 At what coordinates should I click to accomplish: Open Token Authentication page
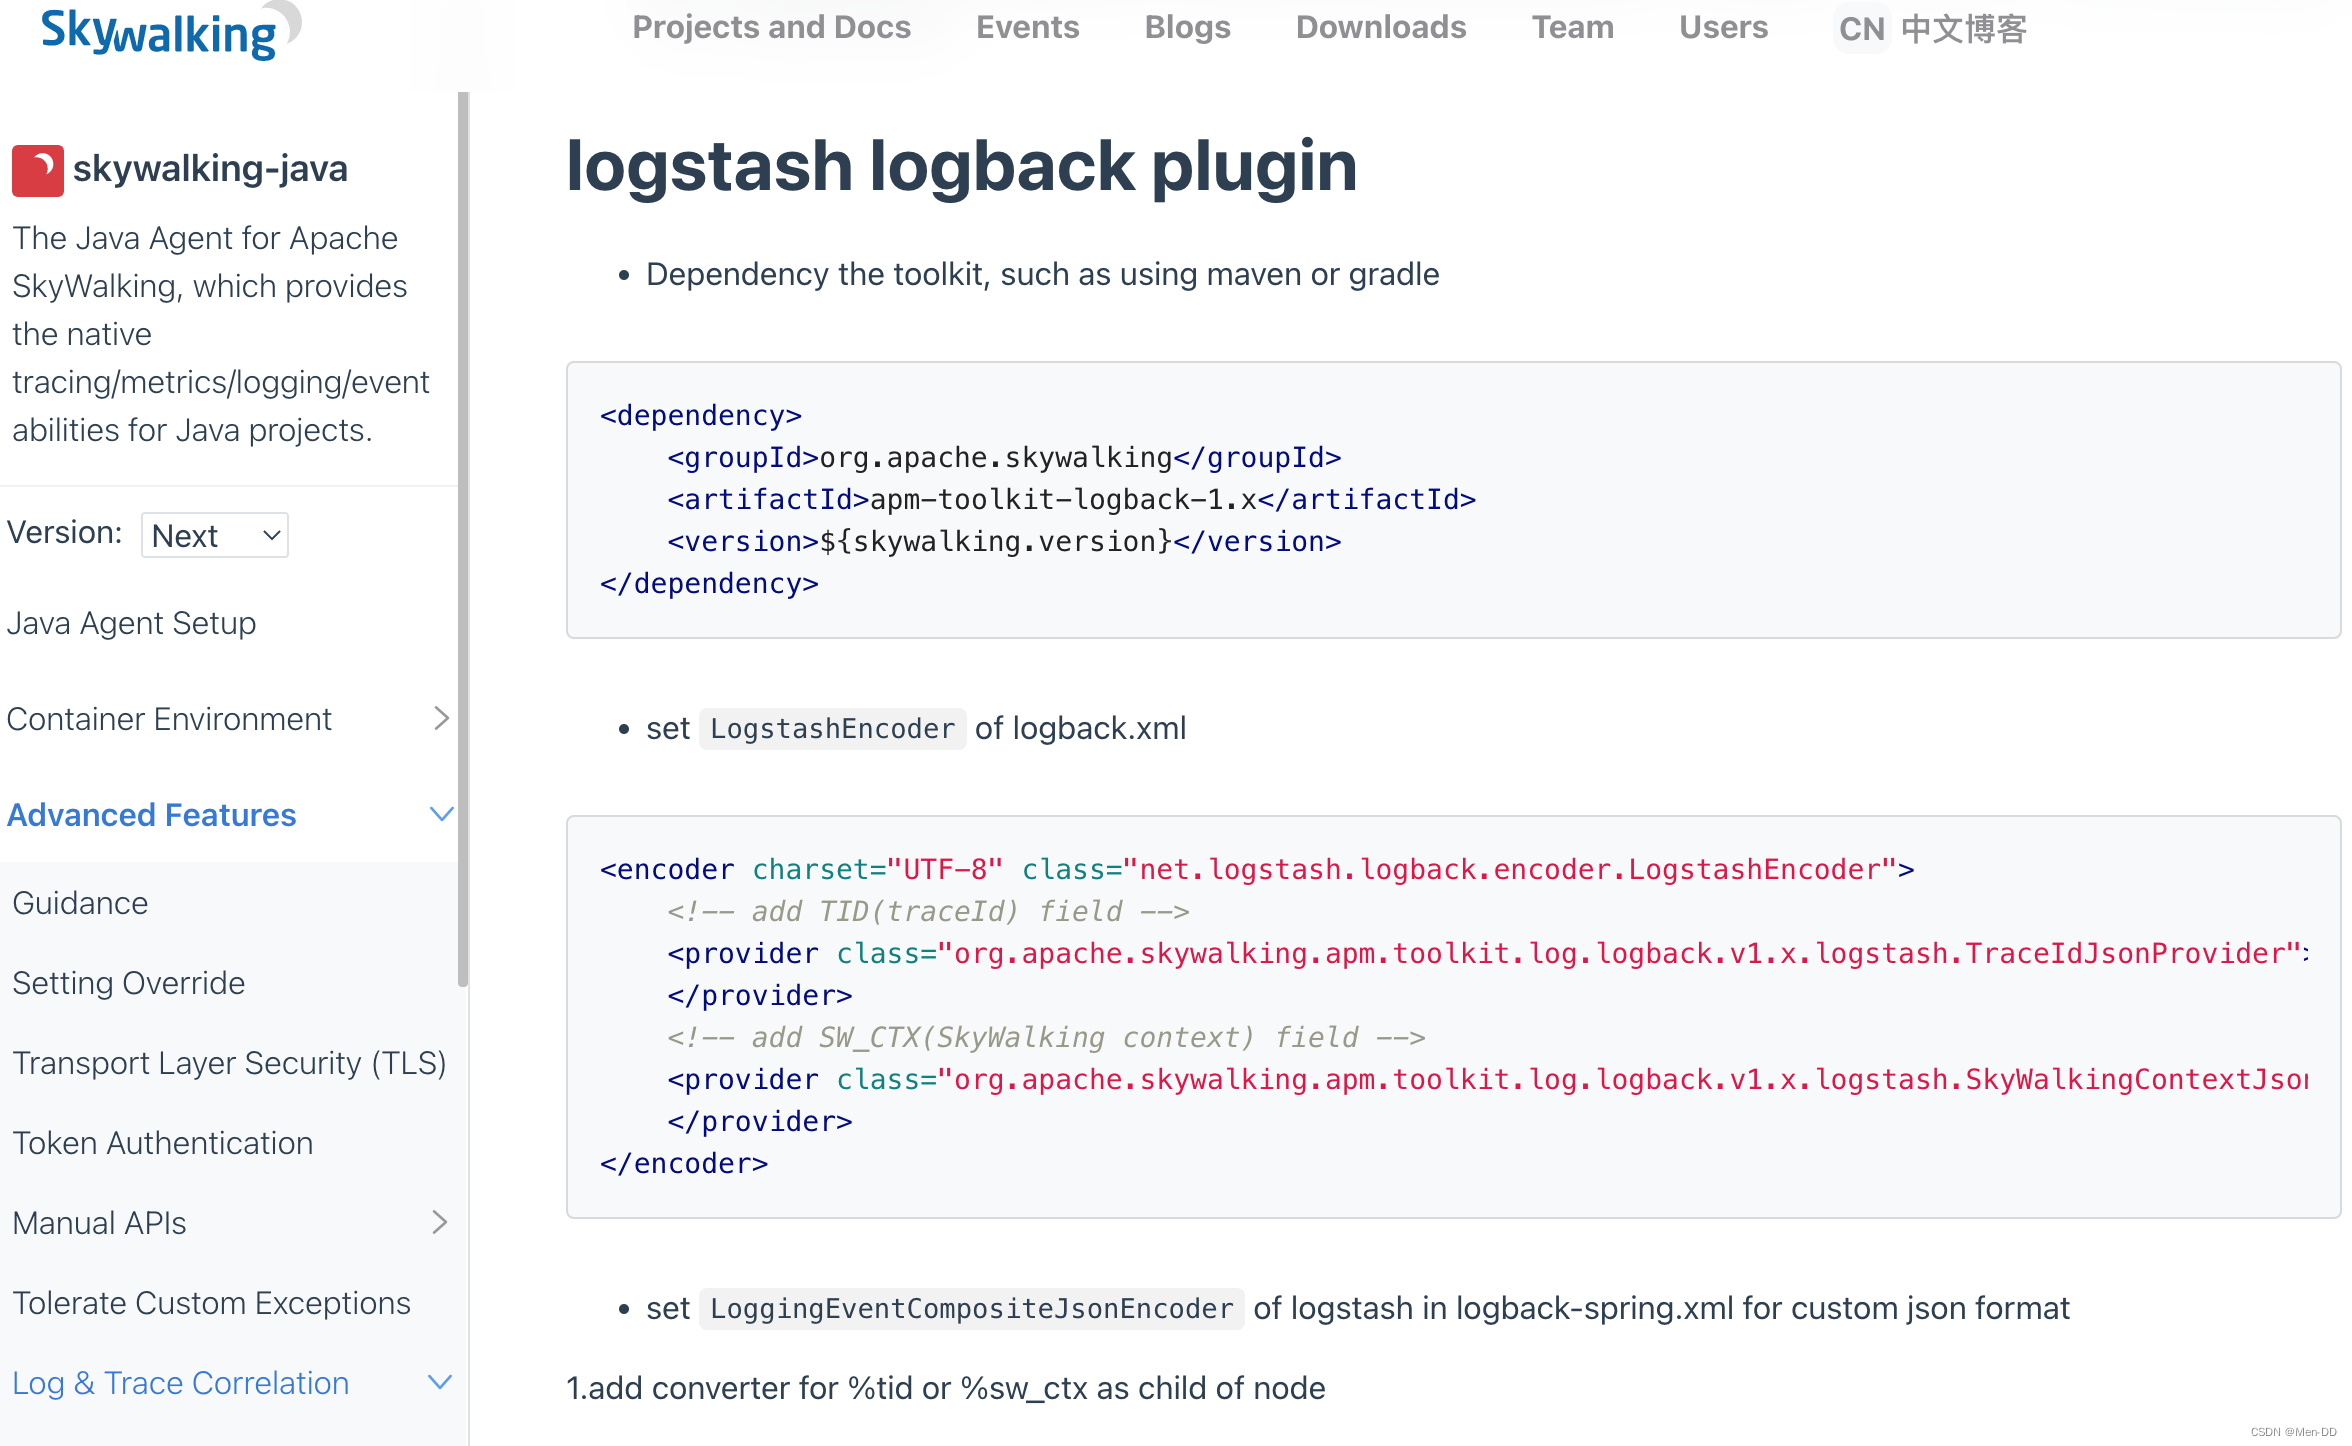coord(162,1143)
